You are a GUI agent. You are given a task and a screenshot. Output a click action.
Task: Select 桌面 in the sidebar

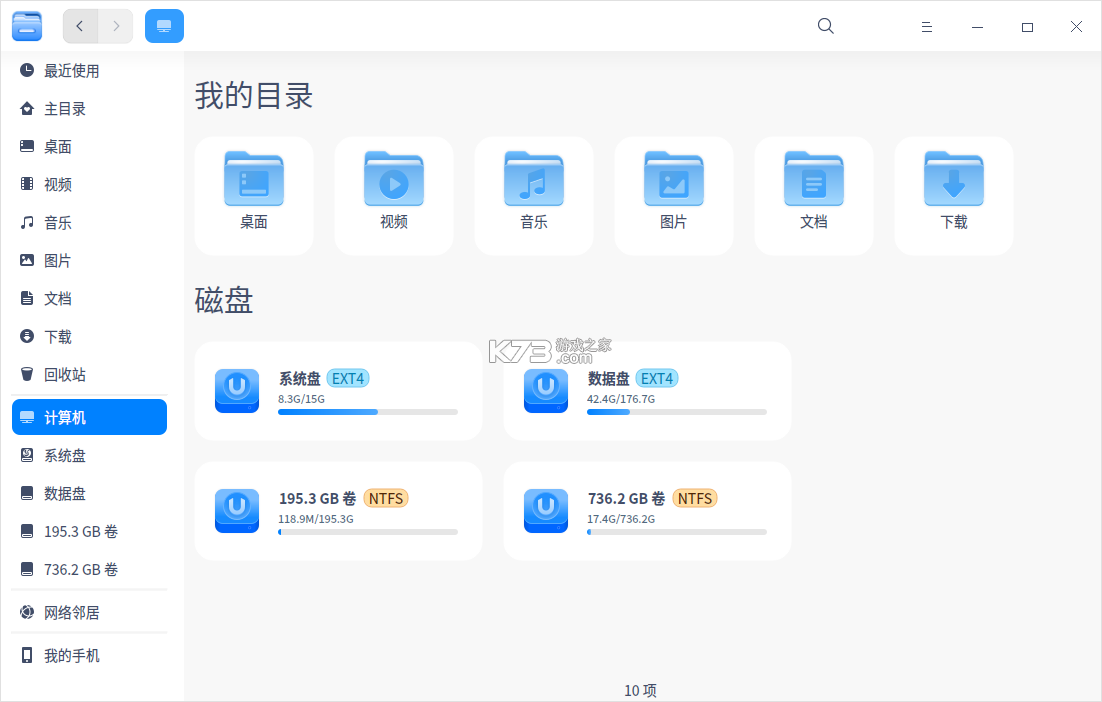pos(89,147)
